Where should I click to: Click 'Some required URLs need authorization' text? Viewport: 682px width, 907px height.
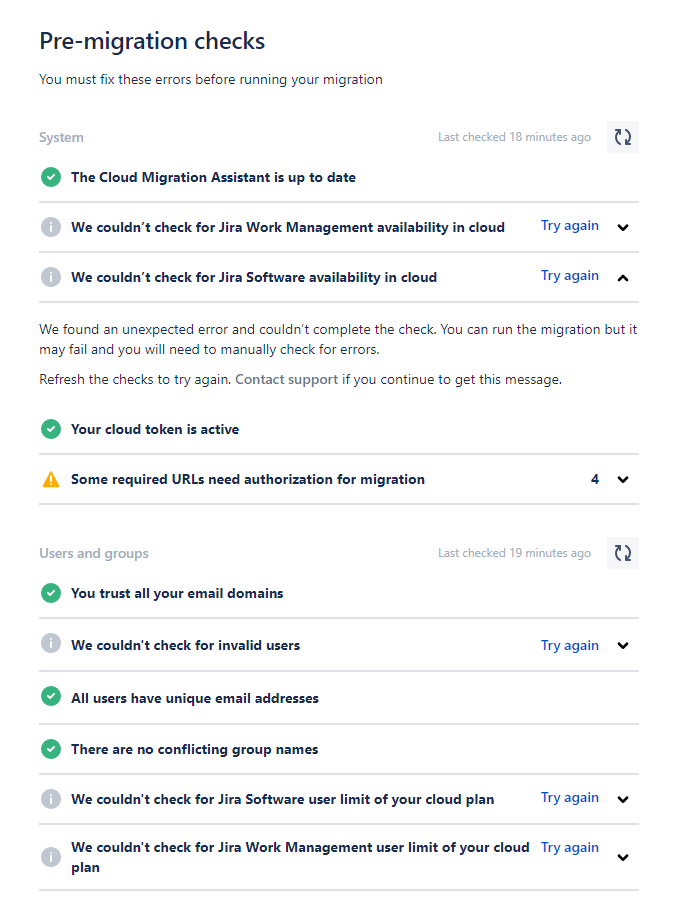point(248,480)
